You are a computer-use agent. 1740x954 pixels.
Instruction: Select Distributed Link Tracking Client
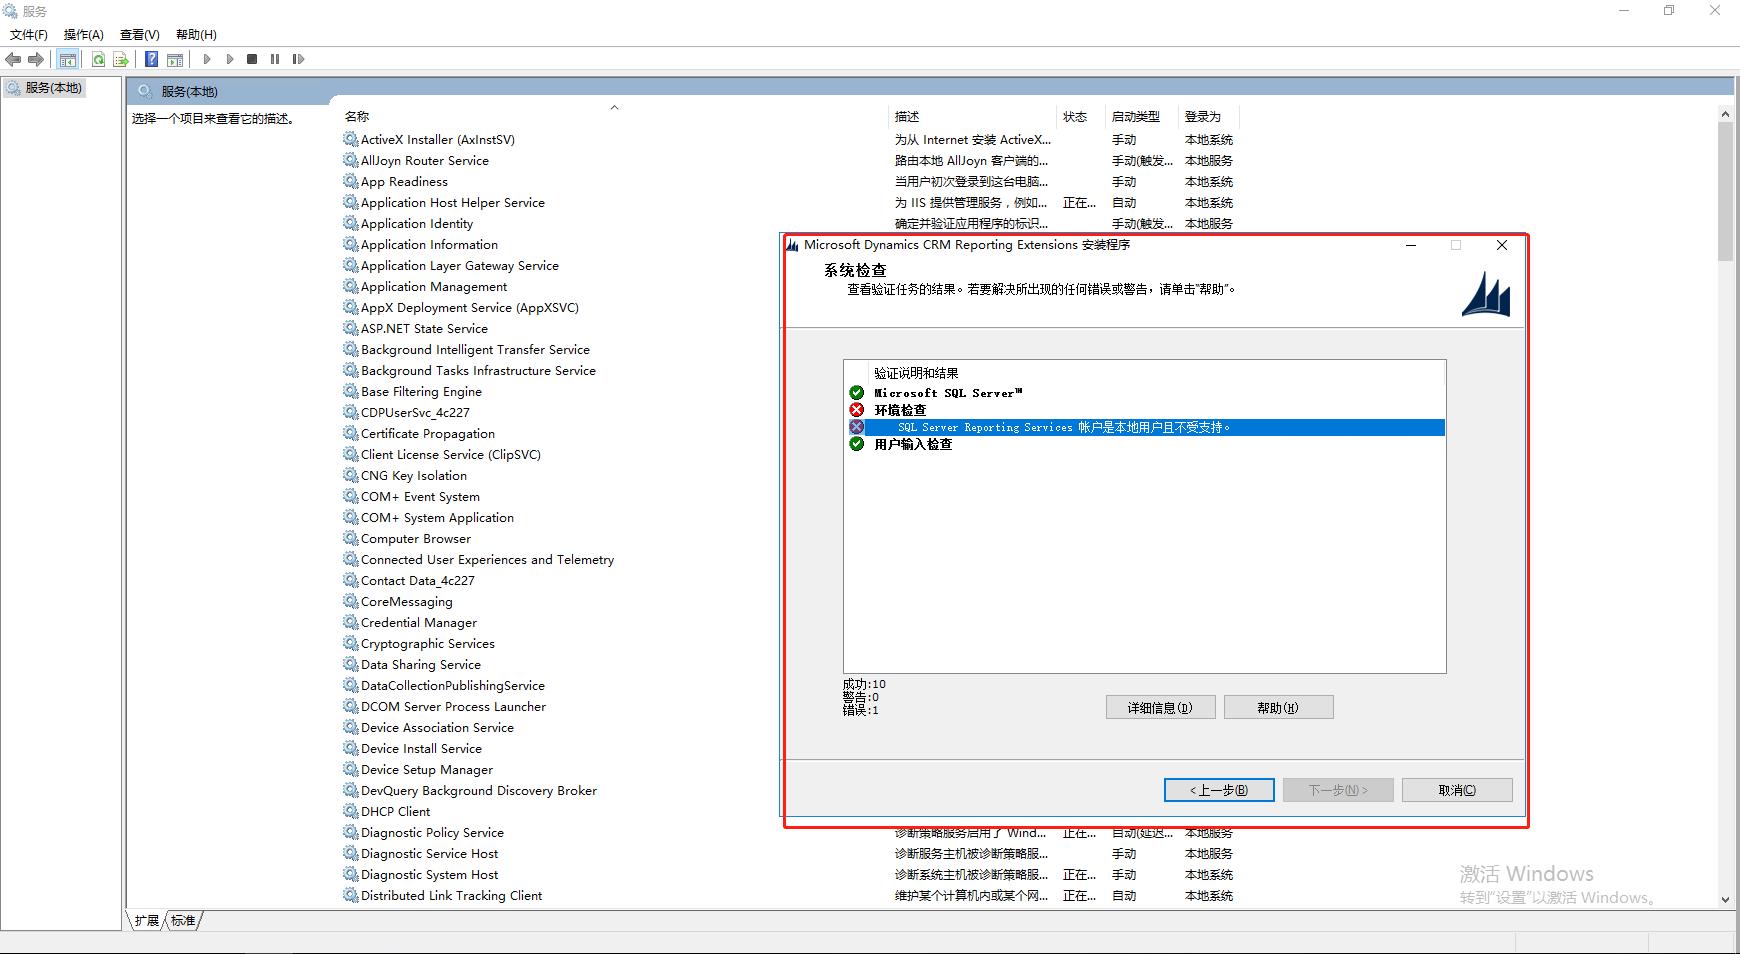point(451,895)
